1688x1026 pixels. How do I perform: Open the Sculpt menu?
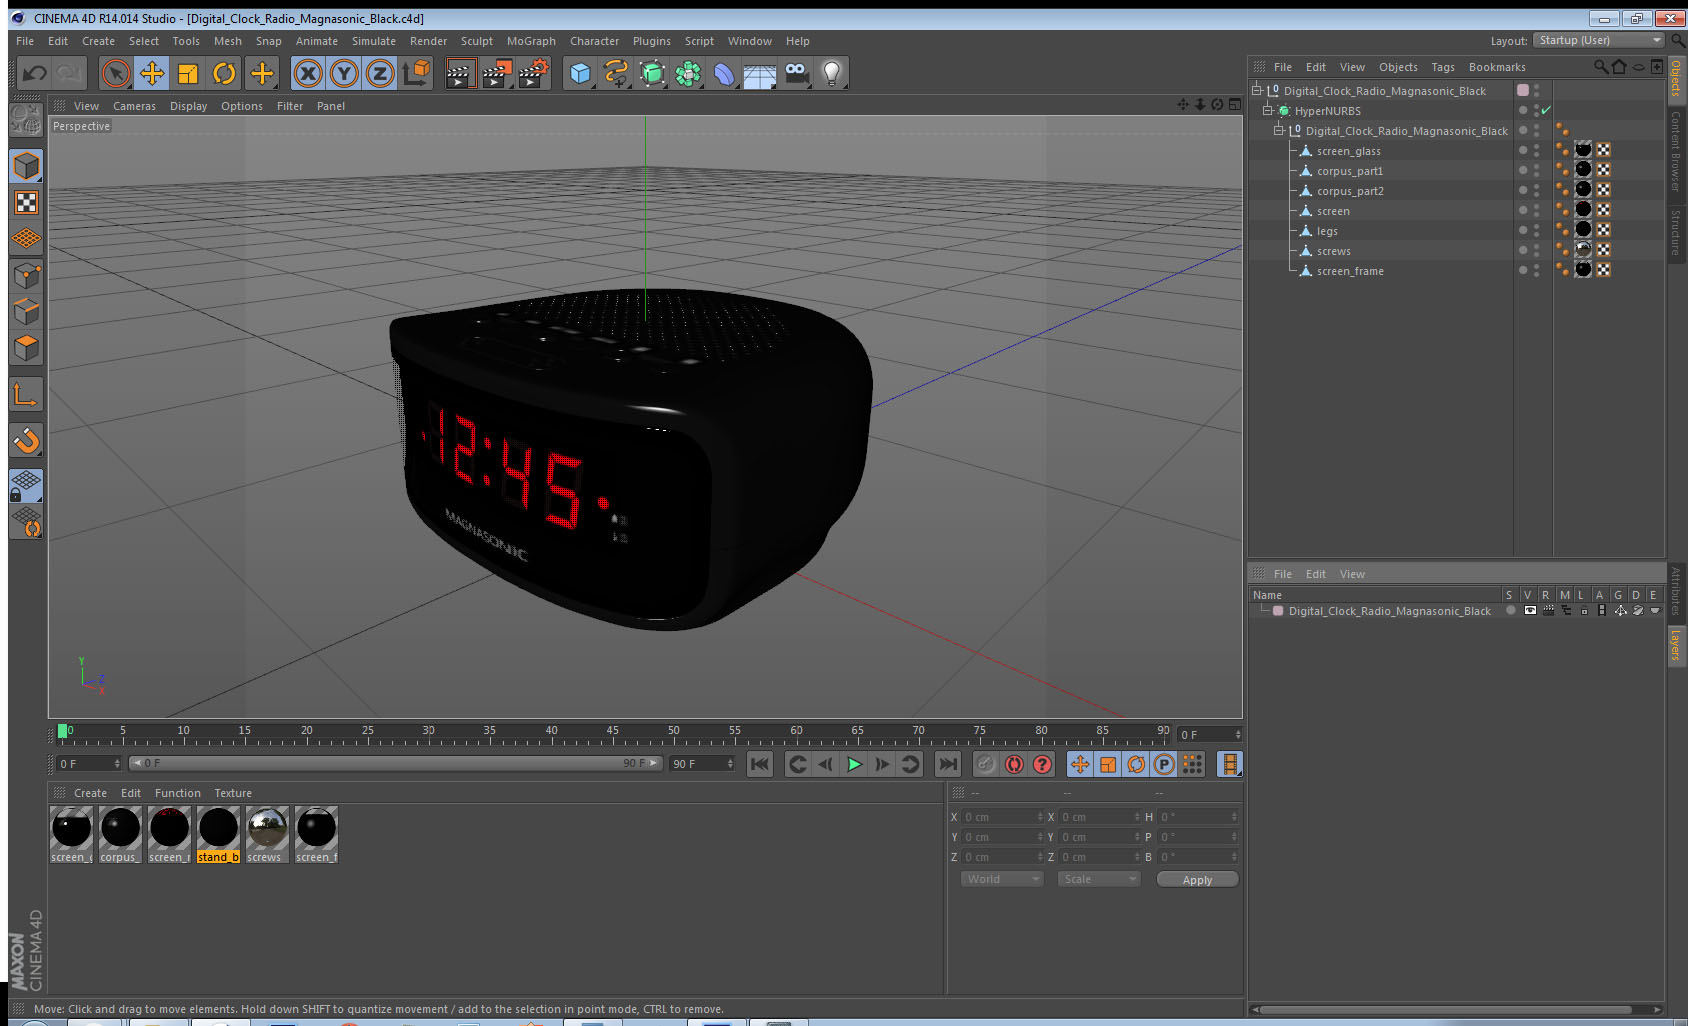tap(477, 41)
